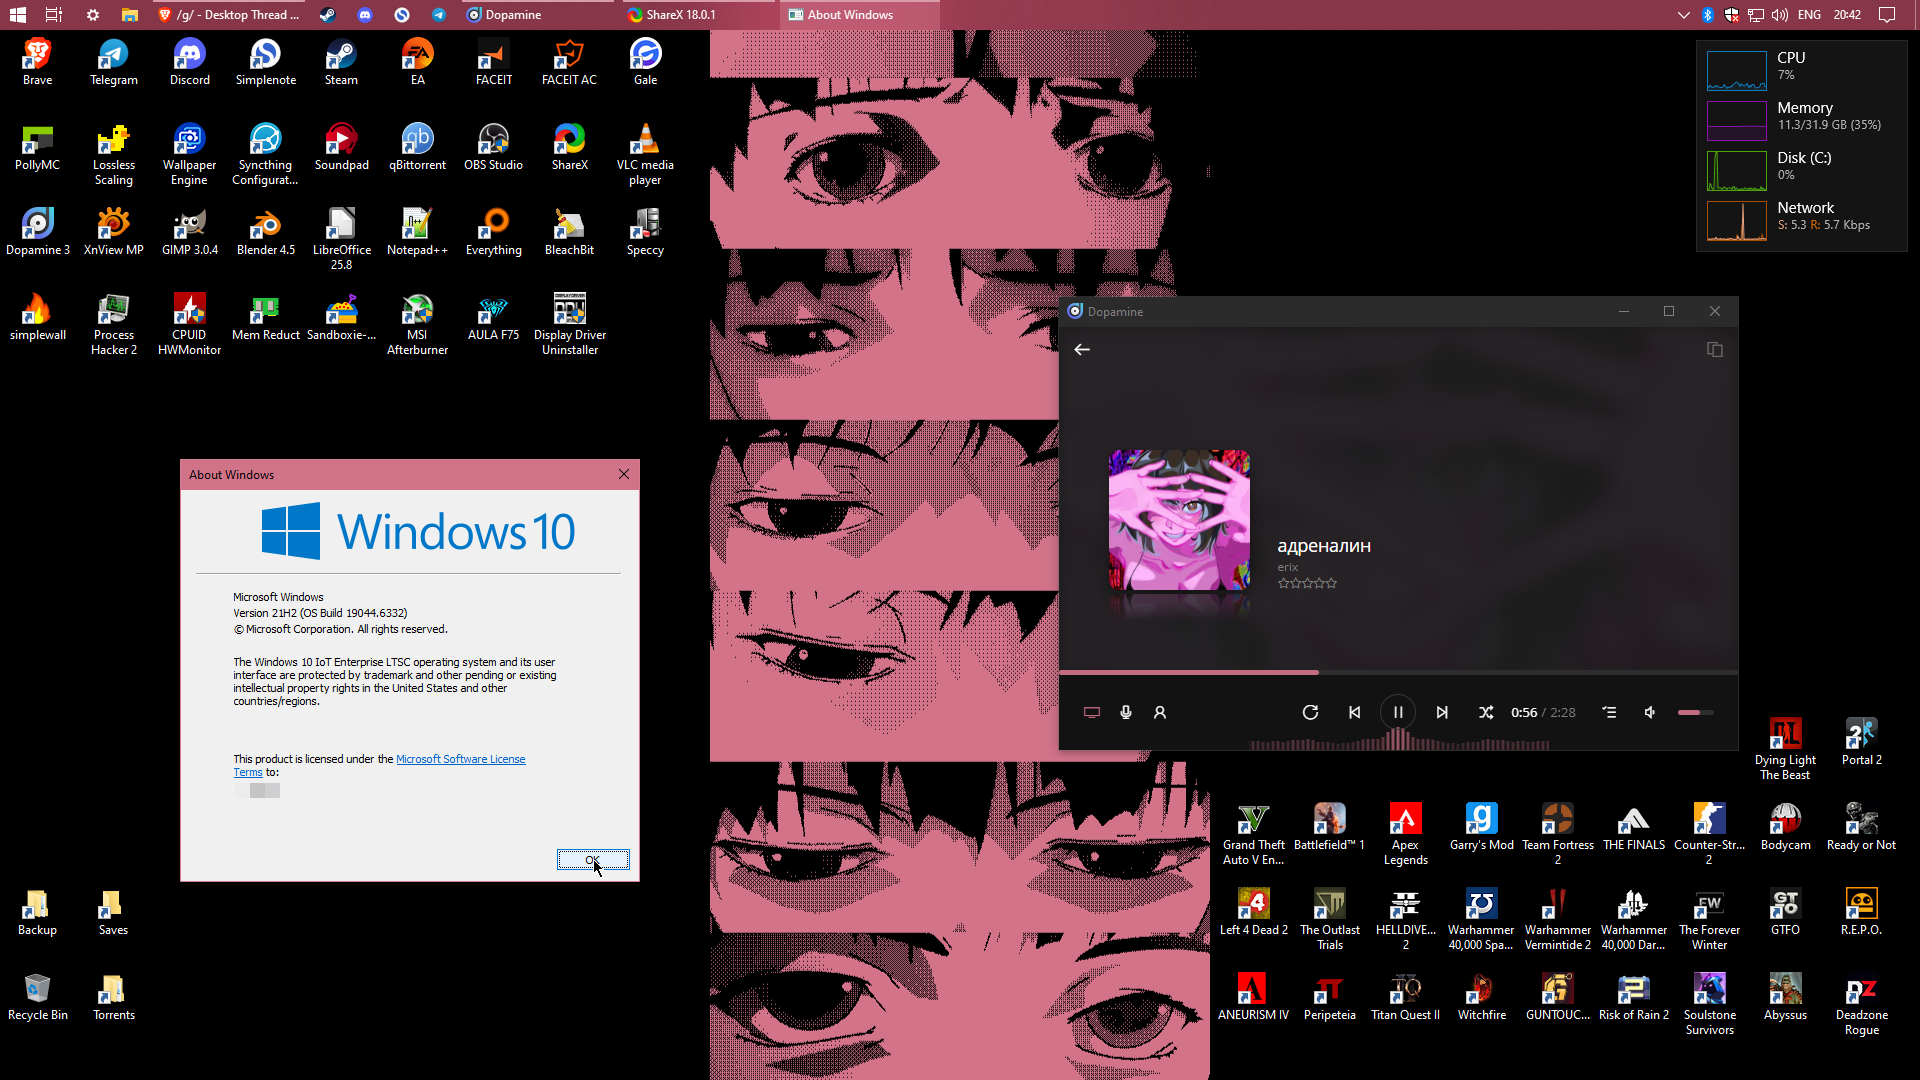Toggle the loop/repeat button in Dopamine

(x=1310, y=712)
